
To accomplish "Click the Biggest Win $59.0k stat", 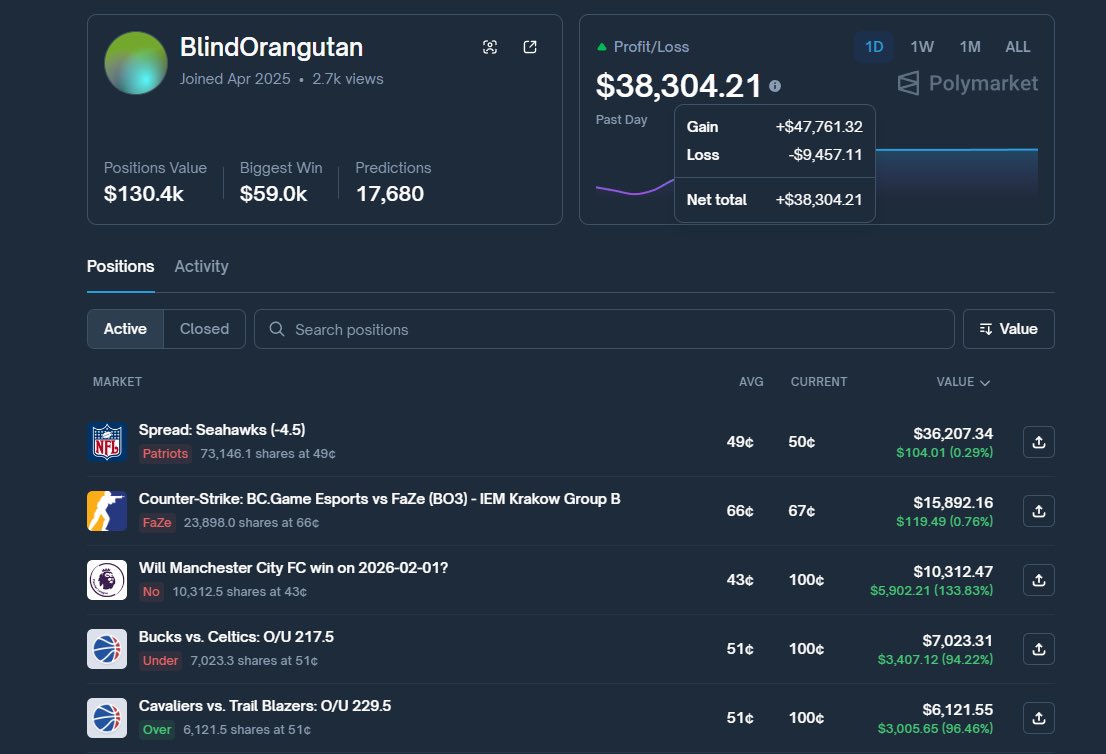I will (x=281, y=182).
